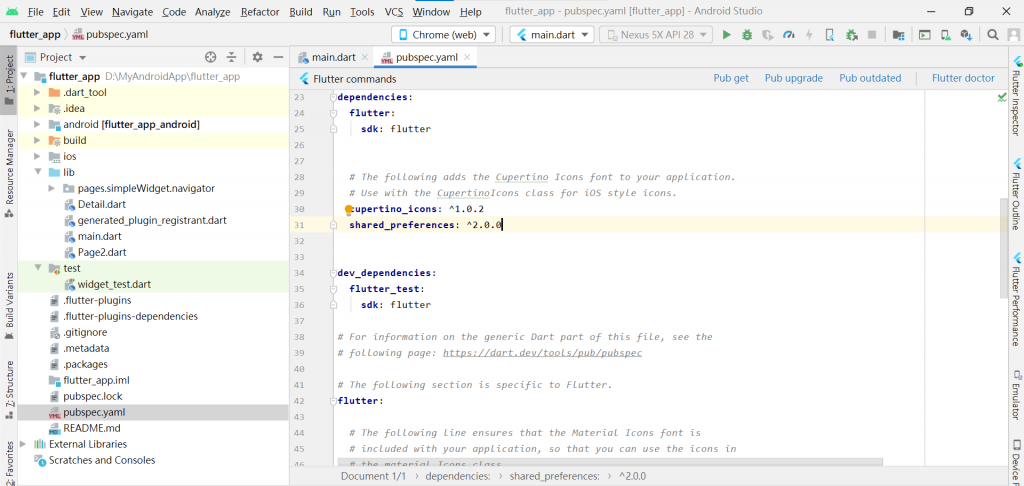Screen dimensions: 1024x486
Task: Select pubspec.lock in project tree
Action: pyautogui.click(x=93, y=397)
